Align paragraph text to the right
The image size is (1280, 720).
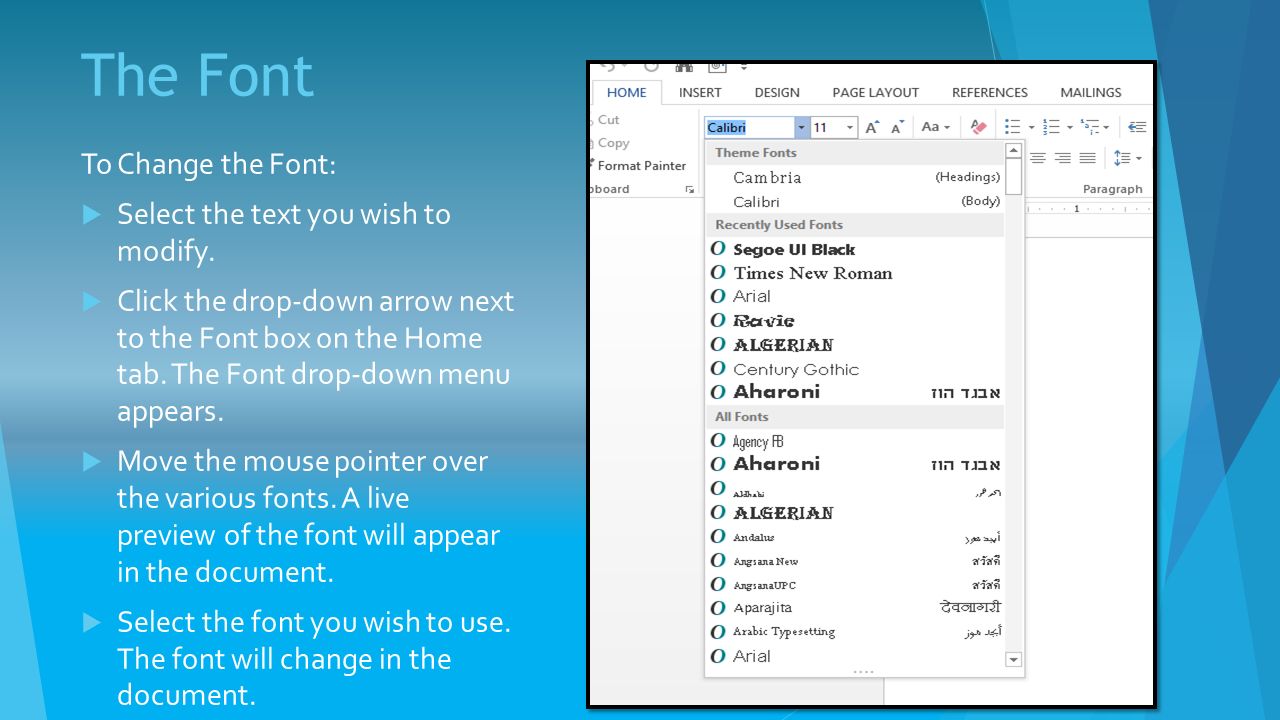(1062, 158)
